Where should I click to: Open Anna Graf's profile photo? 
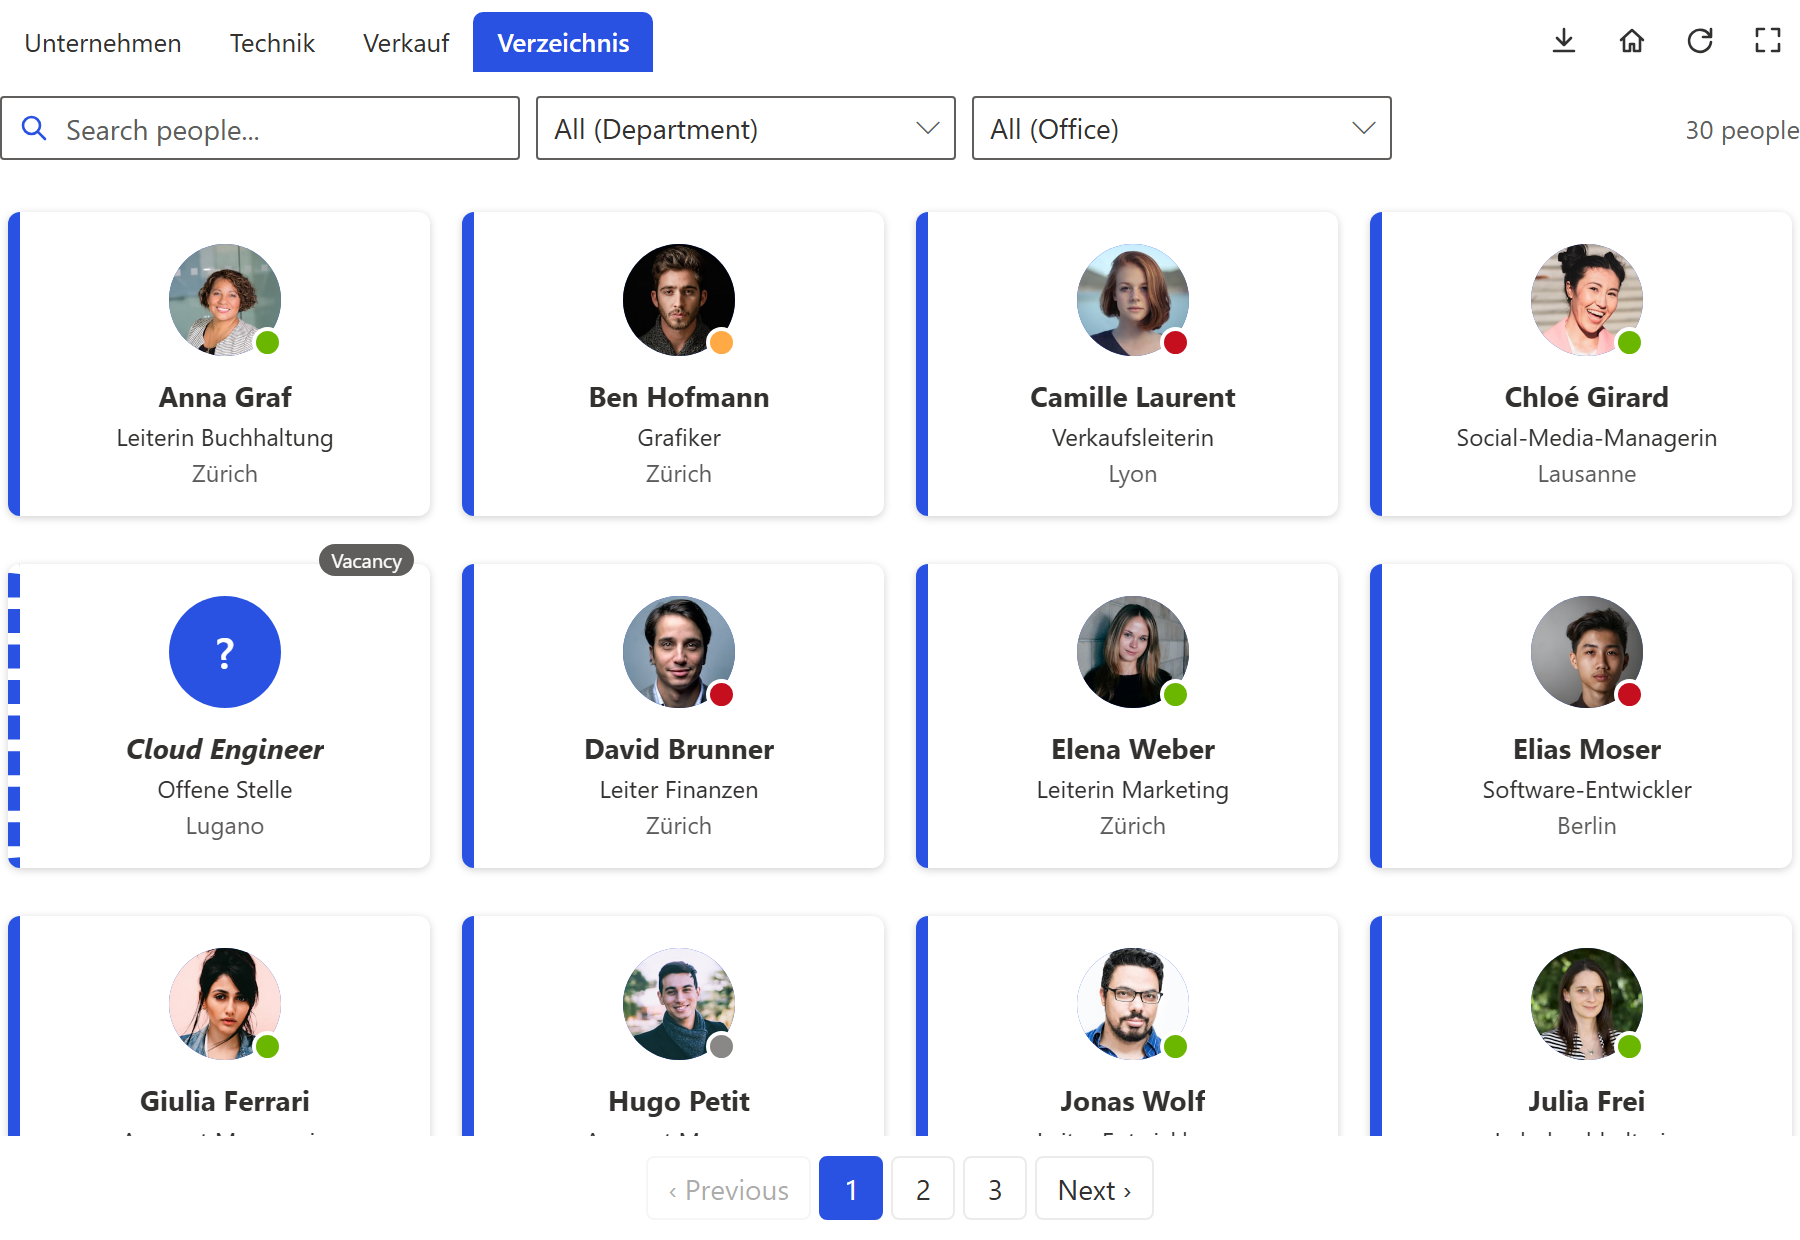click(x=225, y=300)
